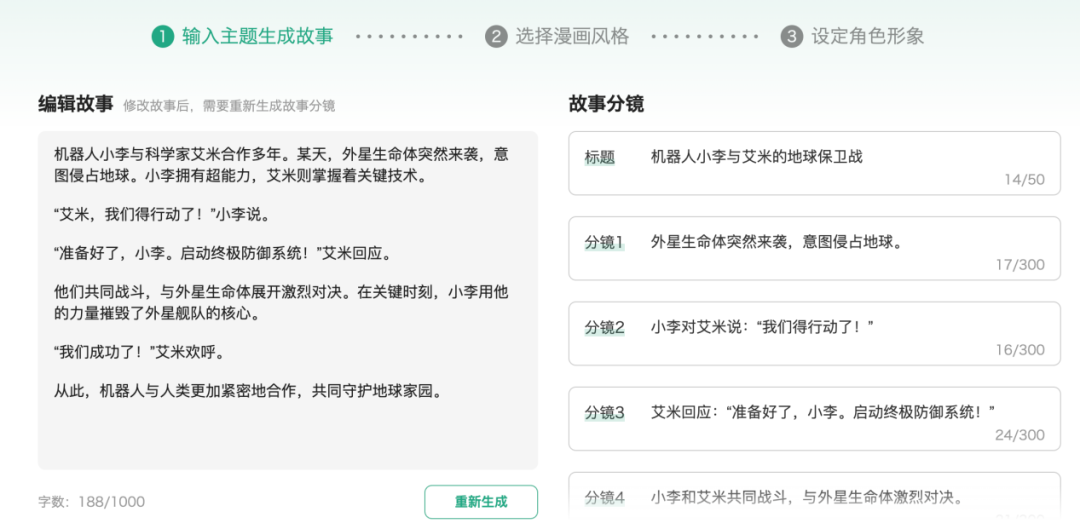The height and width of the screenshot is (529, 1080).
Task: Click the 重新生成 button
Action: [x=481, y=502]
